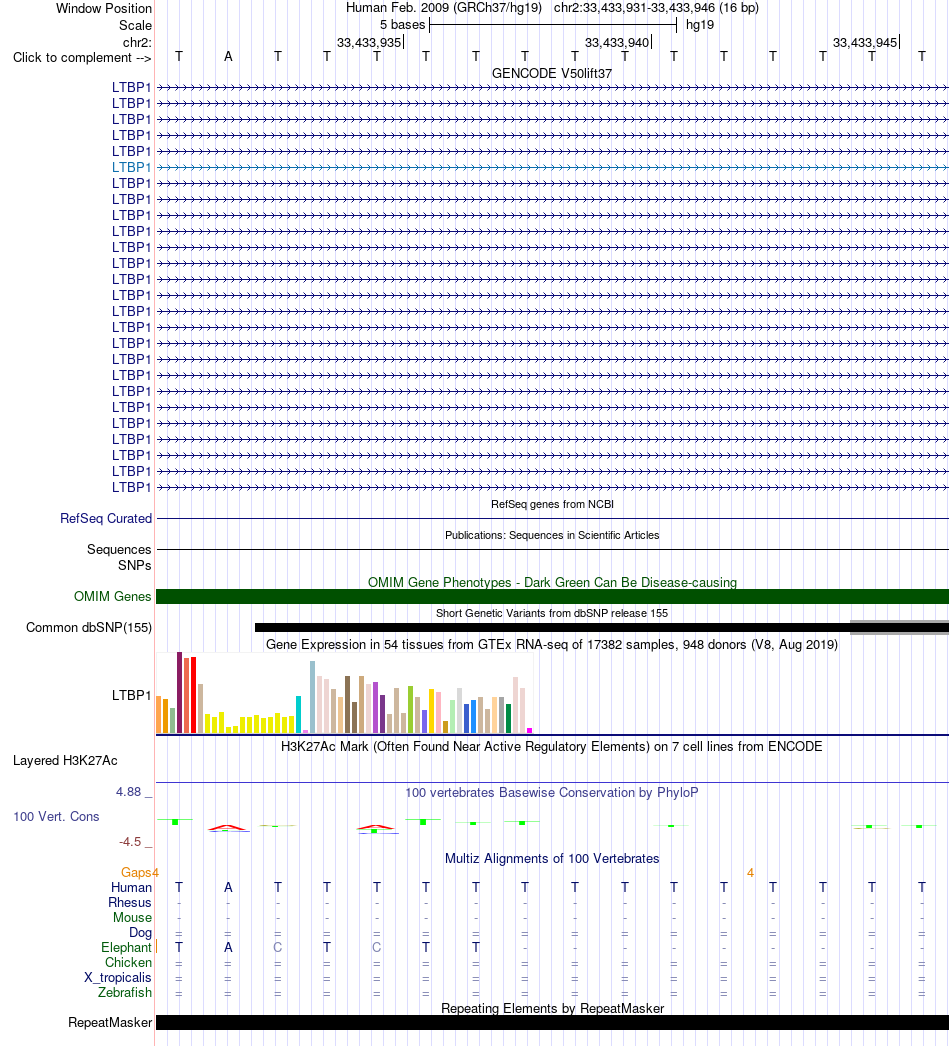Image resolution: width=950 pixels, height=1046 pixels.
Task: Click the 'Zebrafish' alignment row label
Action: (125, 993)
